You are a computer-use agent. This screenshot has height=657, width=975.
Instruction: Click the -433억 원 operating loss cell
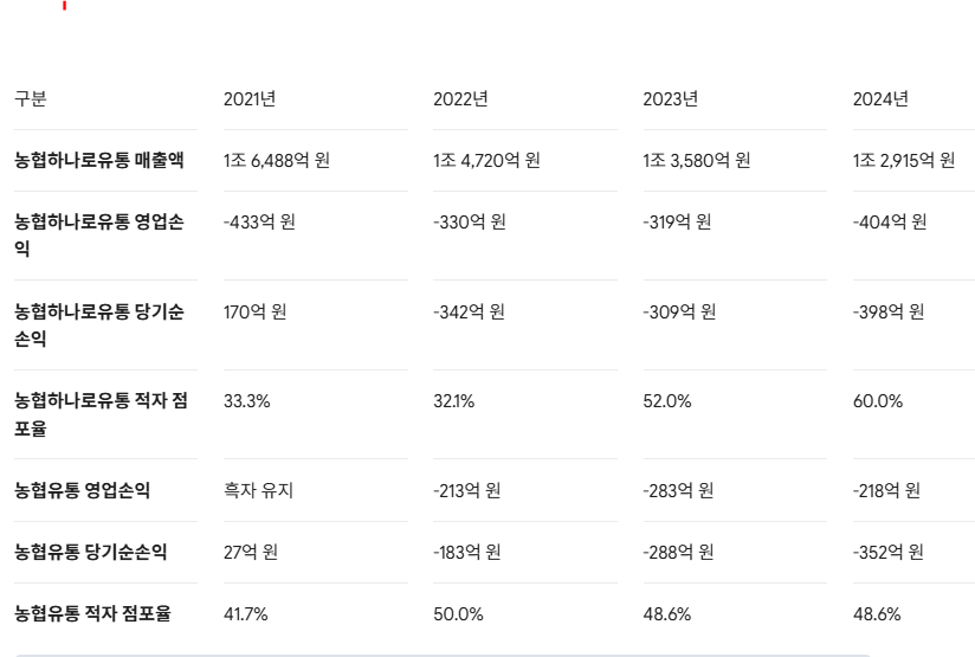259,222
